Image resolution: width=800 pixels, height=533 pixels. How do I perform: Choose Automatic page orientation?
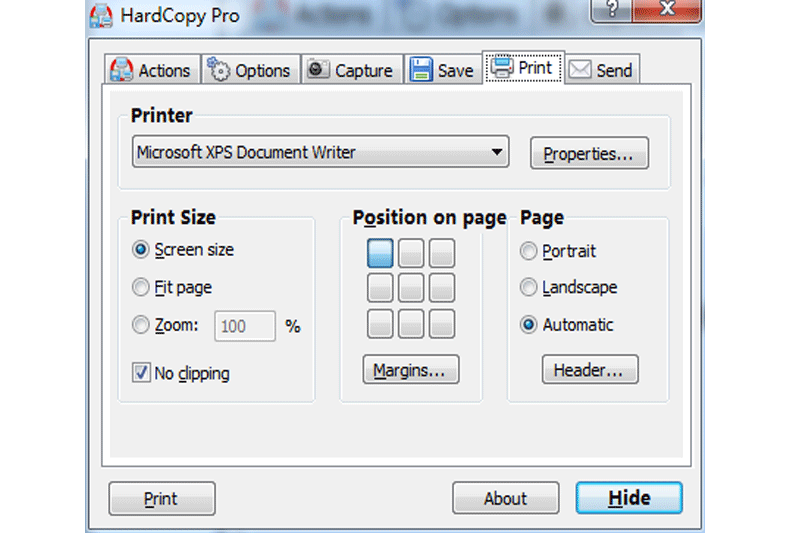pyautogui.click(x=566, y=324)
